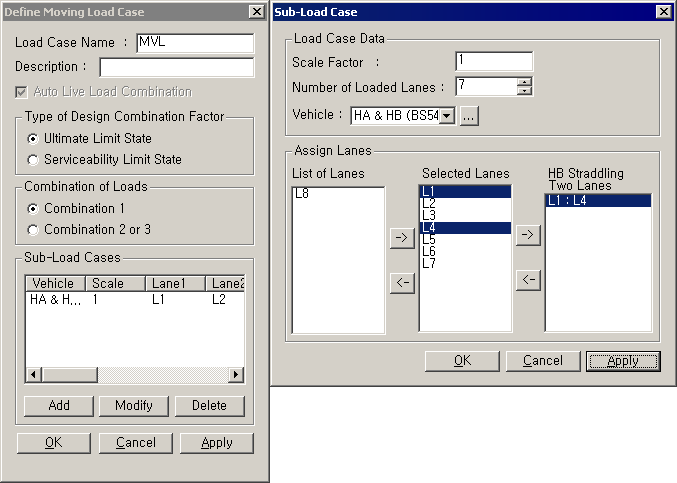This screenshot has width=677, height=483.
Task: Select Combination 2 or 3 option
Action: [34, 229]
